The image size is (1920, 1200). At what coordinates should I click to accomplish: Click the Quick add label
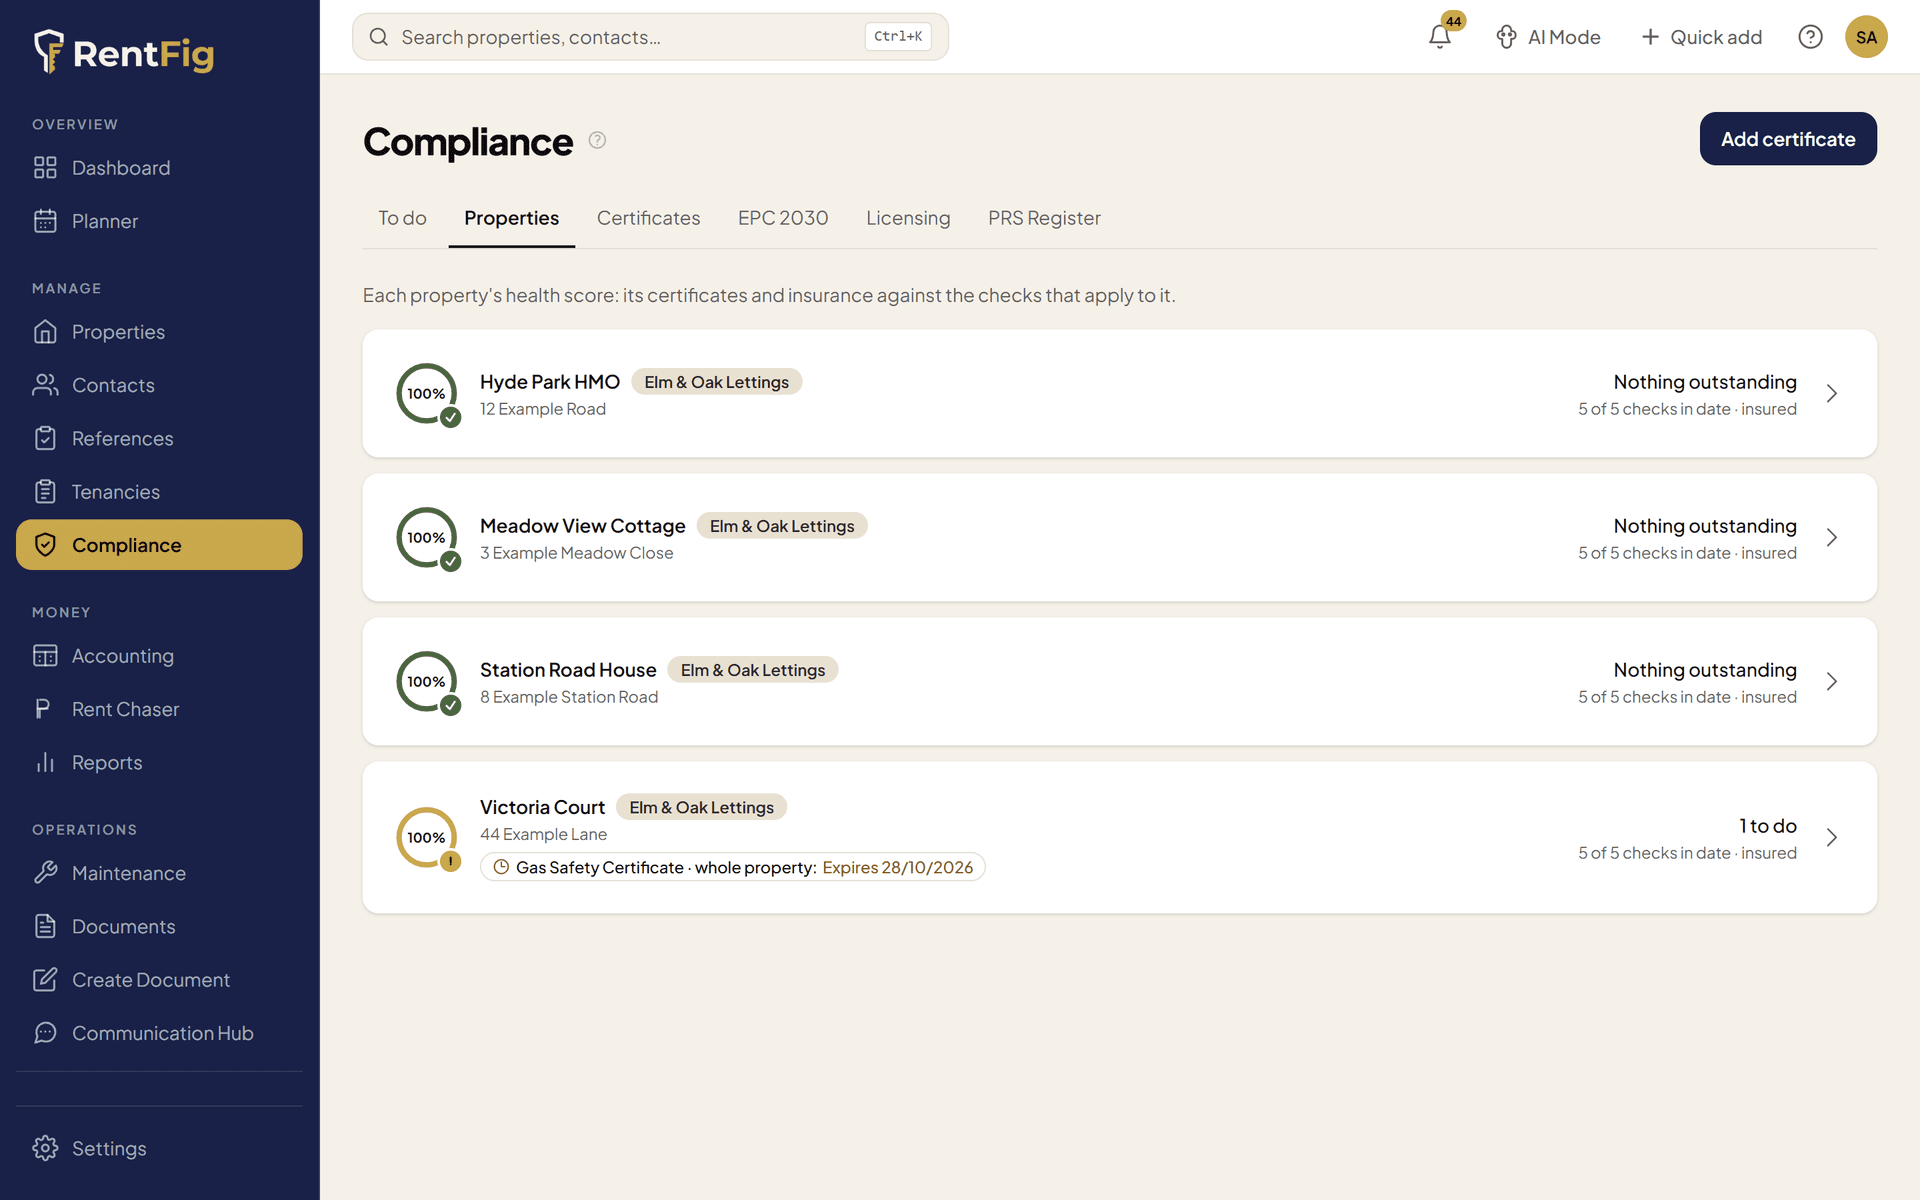[1716, 37]
